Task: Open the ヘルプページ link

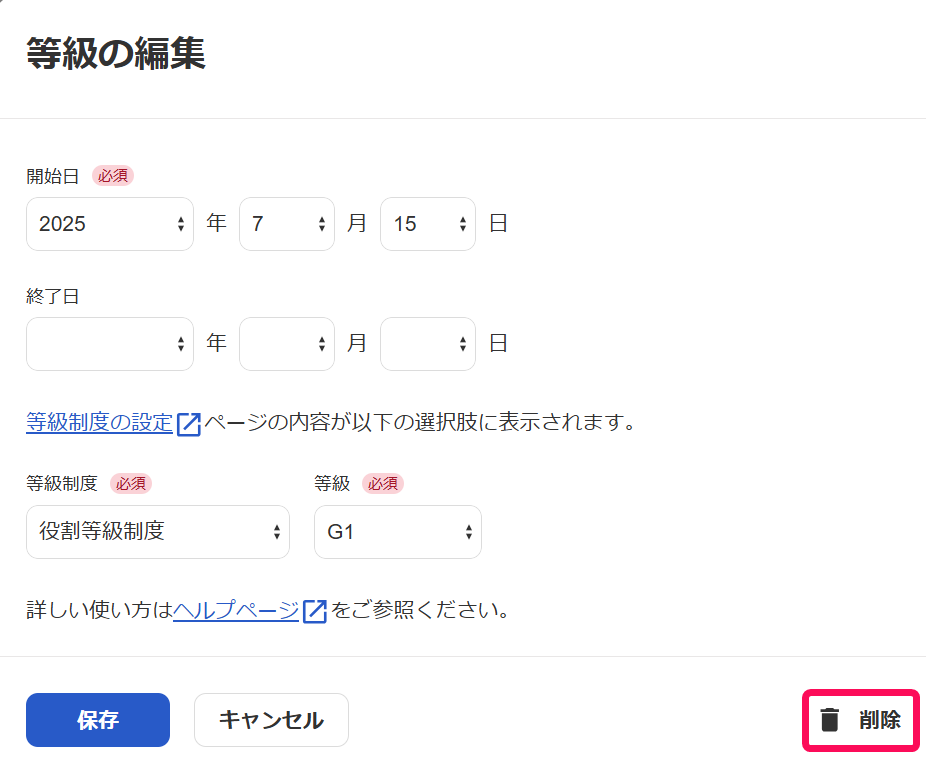Action: coord(236,610)
